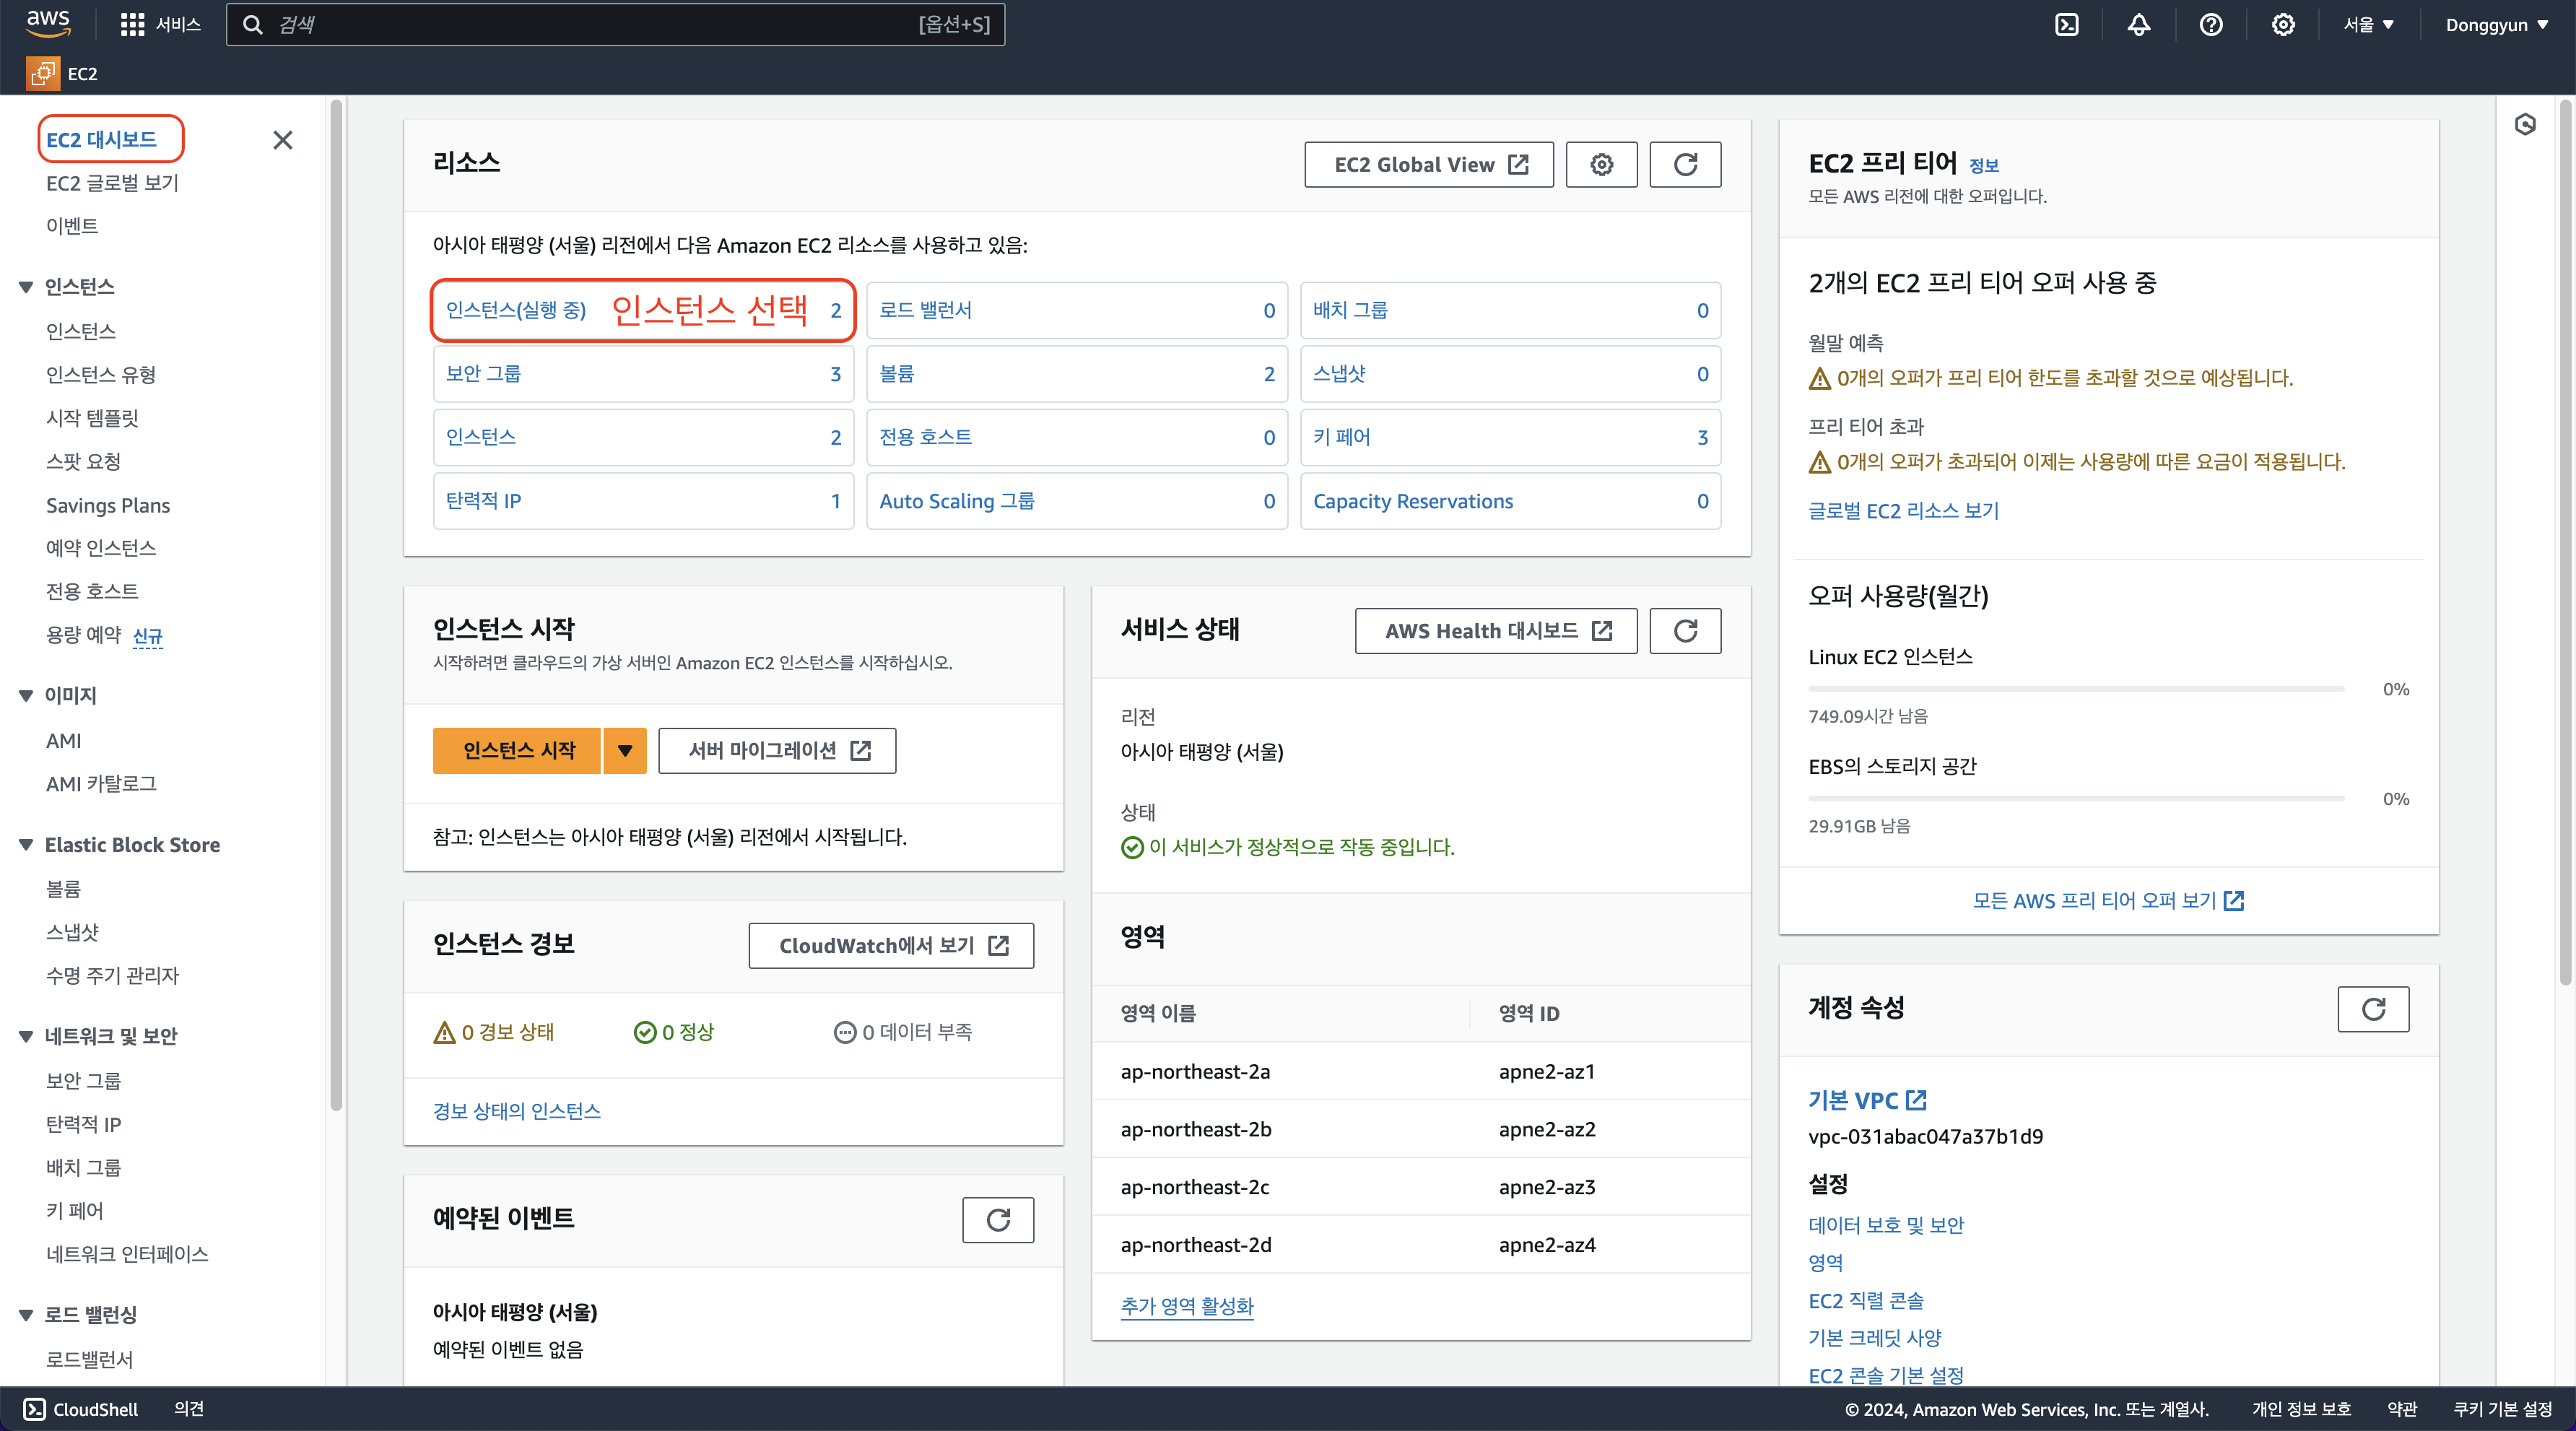Viewport: 2576px width, 1431px height.
Task: Open CloudShell icon in top navigation bar
Action: [2066, 25]
